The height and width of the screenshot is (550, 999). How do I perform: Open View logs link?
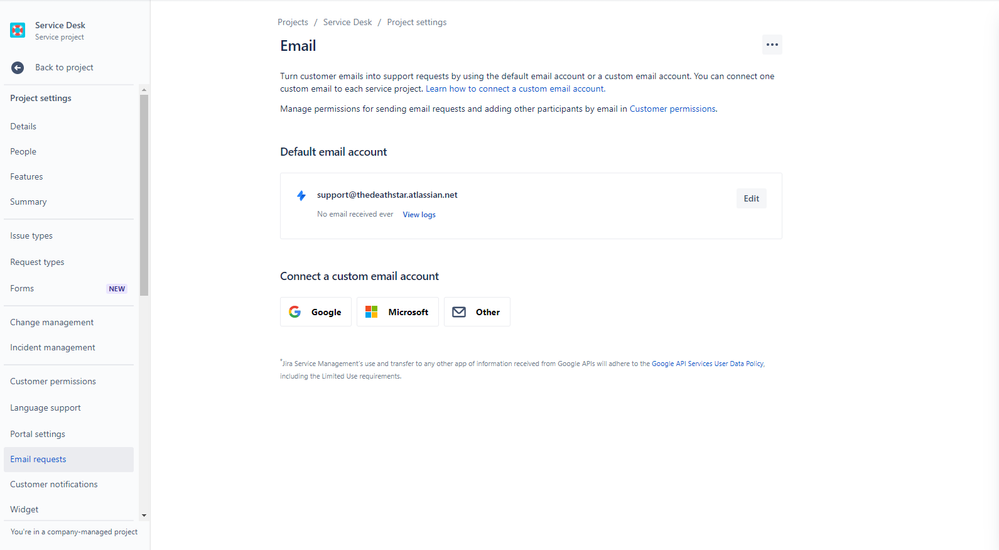pyautogui.click(x=419, y=215)
